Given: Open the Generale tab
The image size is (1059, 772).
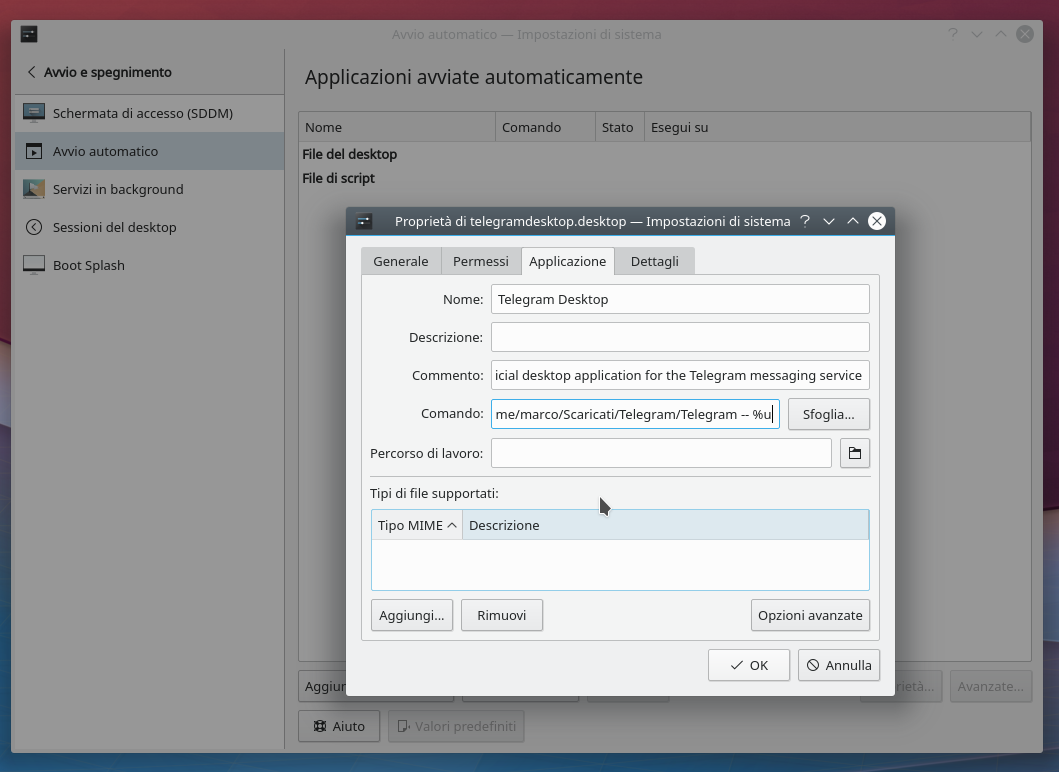Looking at the screenshot, I should click(401, 261).
